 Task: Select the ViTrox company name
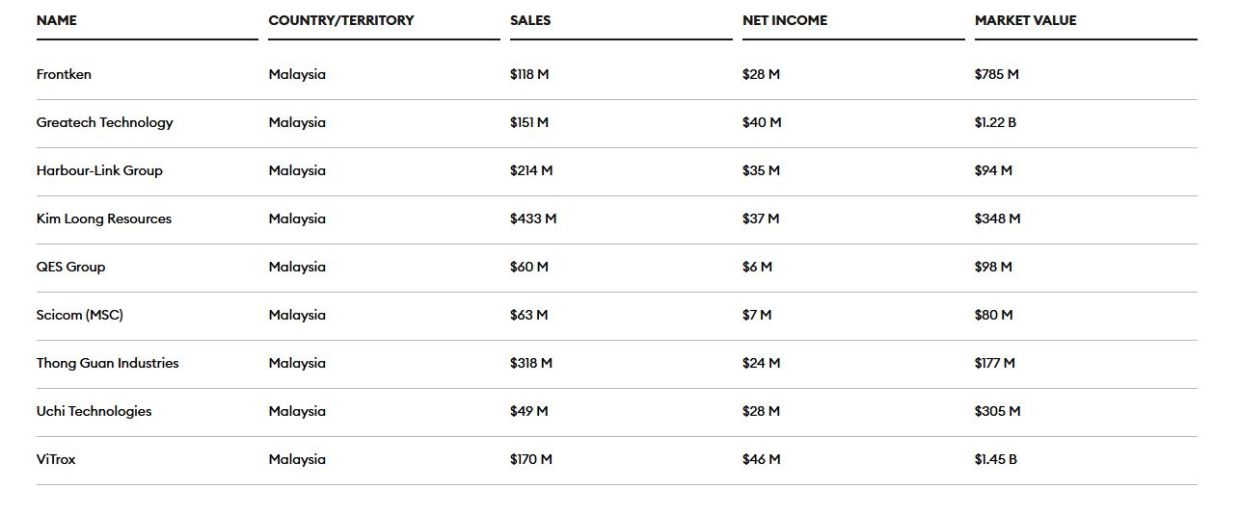pos(56,459)
